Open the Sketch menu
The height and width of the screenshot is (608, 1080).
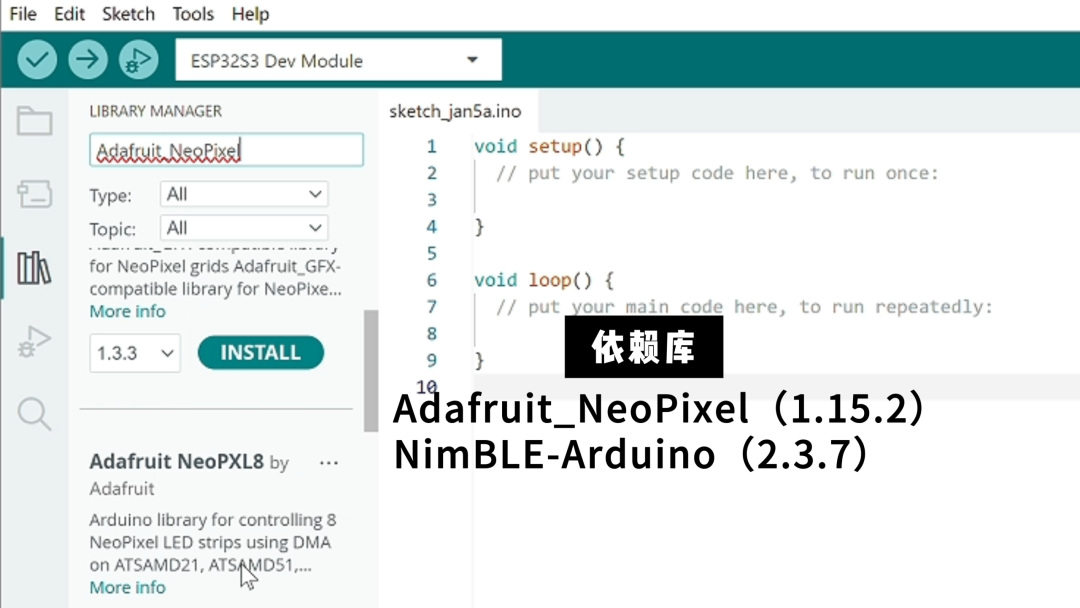128,14
